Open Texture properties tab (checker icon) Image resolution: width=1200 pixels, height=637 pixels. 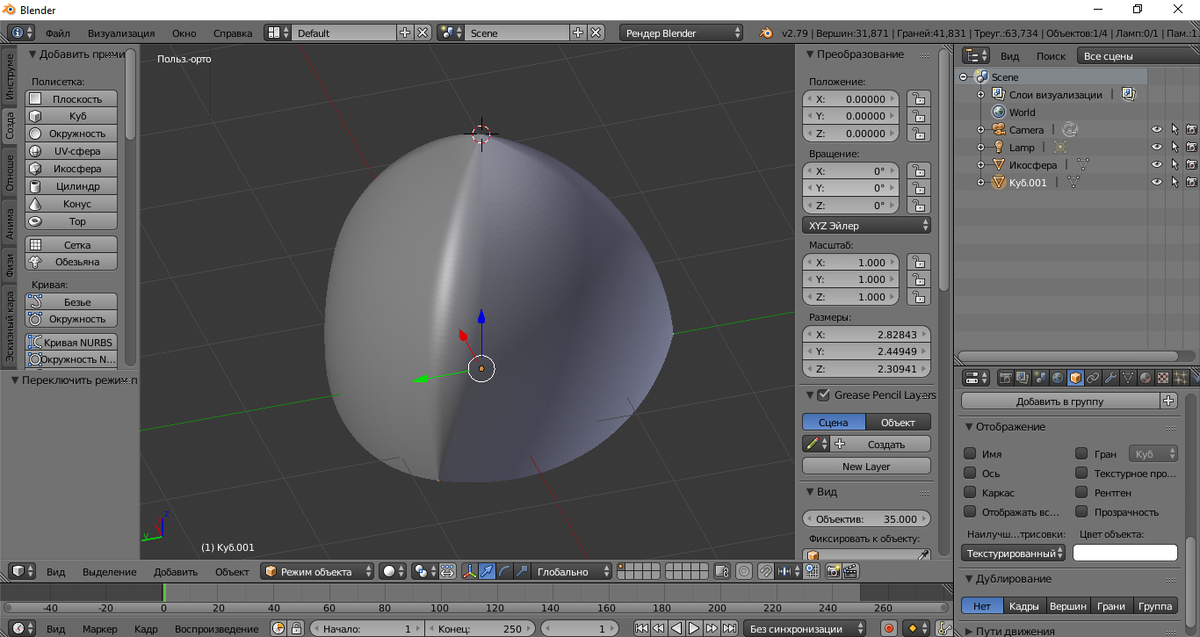pyautogui.click(x=1163, y=378)
